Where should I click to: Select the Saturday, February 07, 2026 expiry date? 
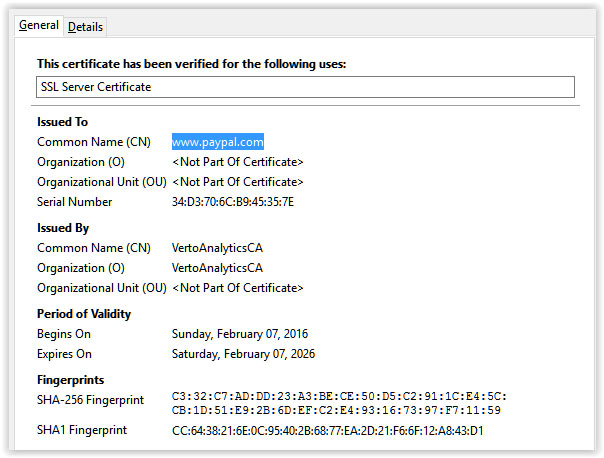pyautogui.click(x=243, y=354)
